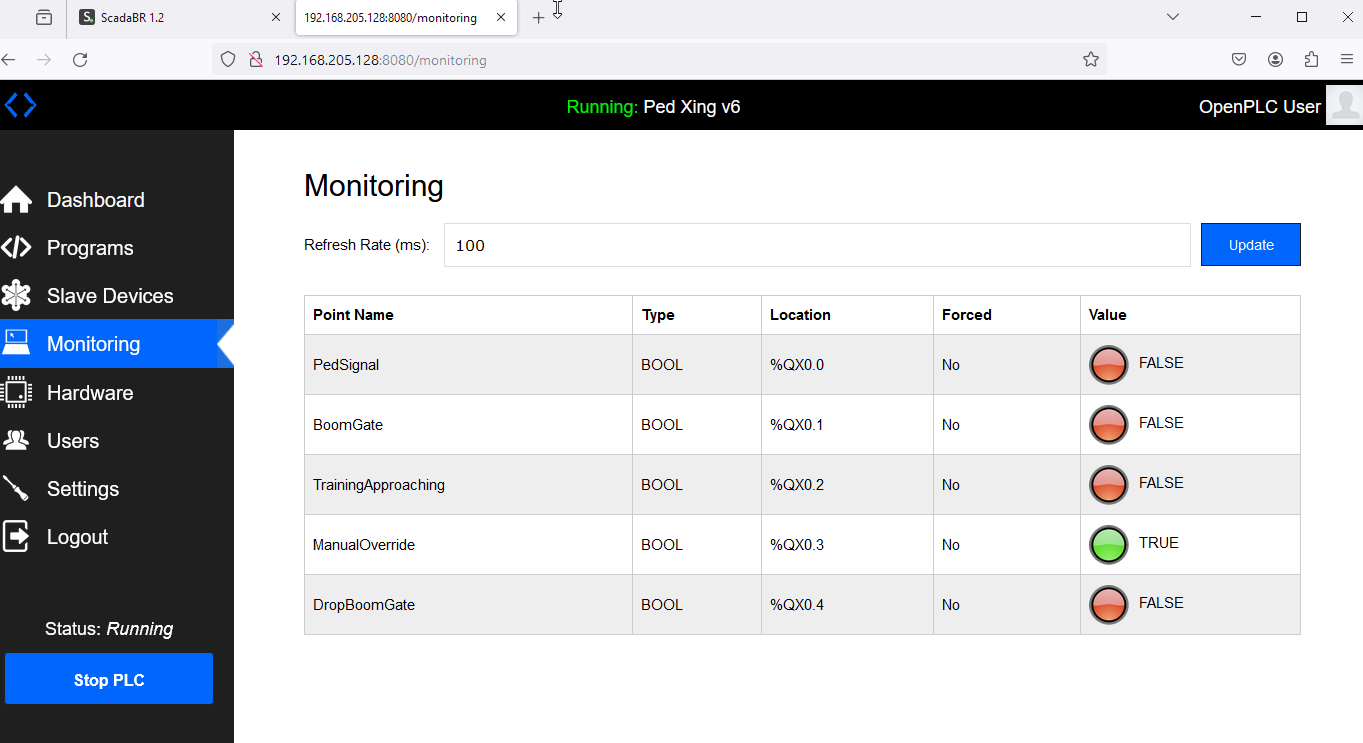This screenshot has width=1363, height=743.
Task: Open Hardware using the chip icon
Action: pos(18,392)
